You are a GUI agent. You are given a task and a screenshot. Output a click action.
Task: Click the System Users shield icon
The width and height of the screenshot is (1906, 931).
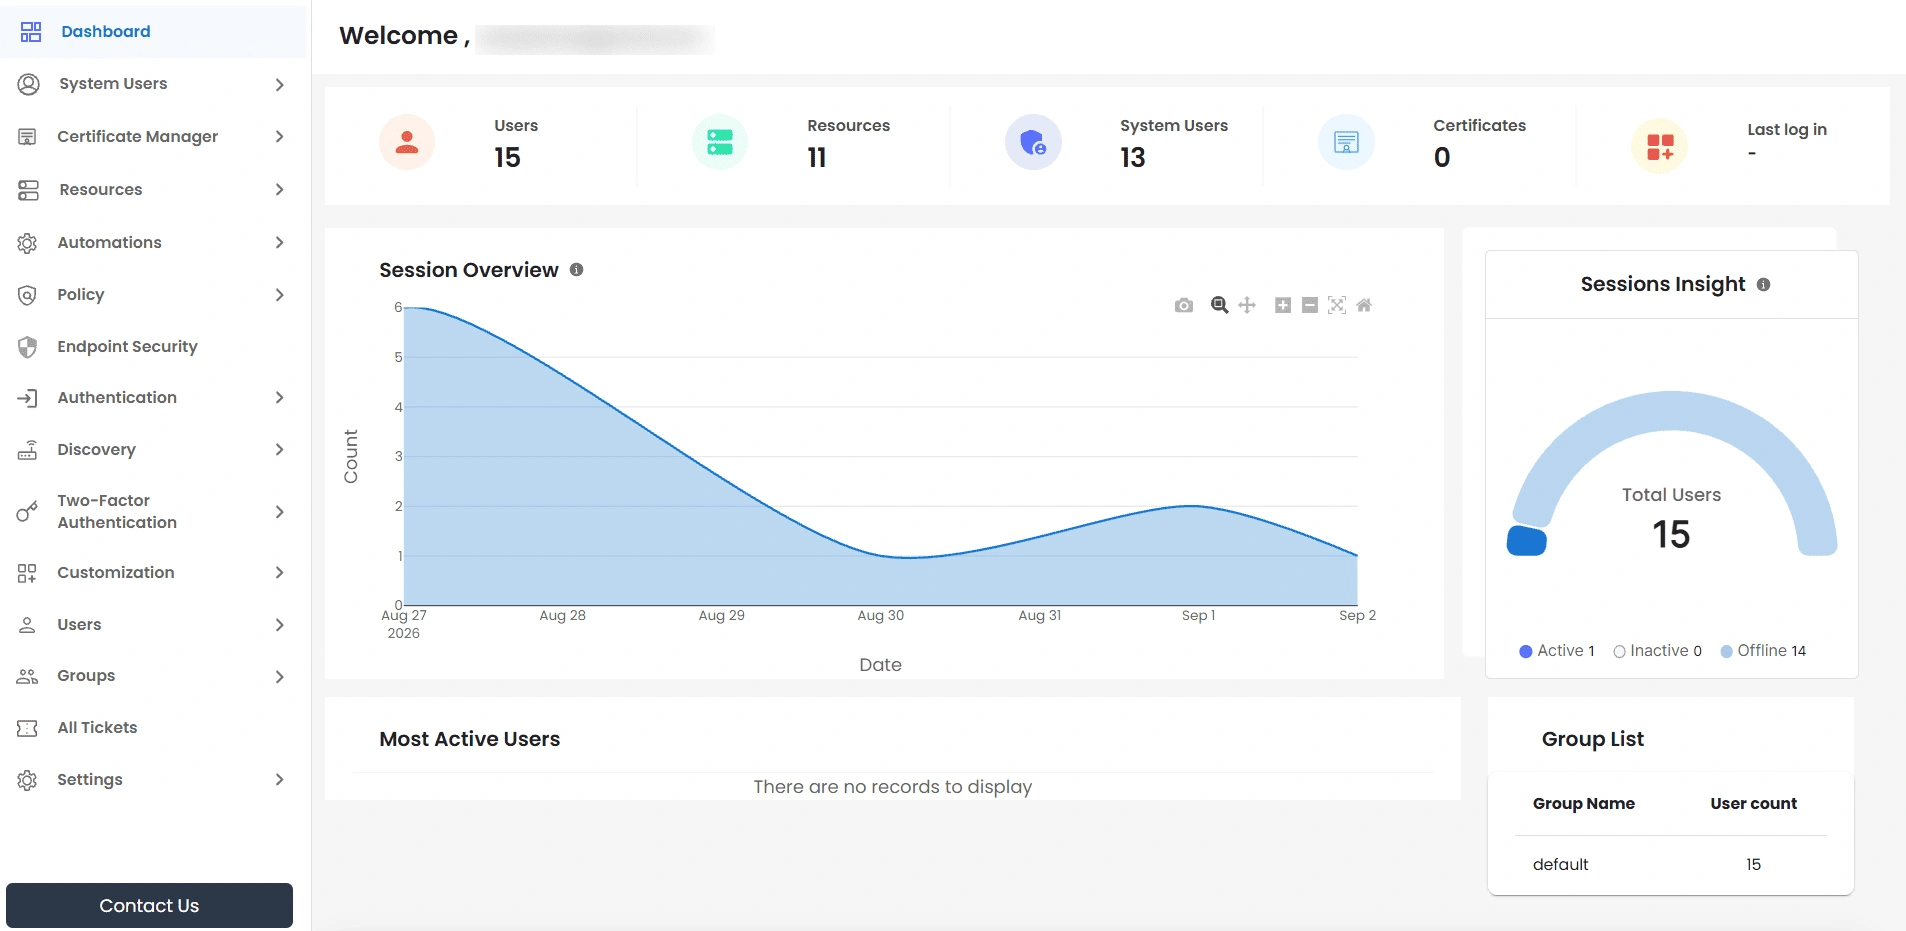(x=1033, y=142)
